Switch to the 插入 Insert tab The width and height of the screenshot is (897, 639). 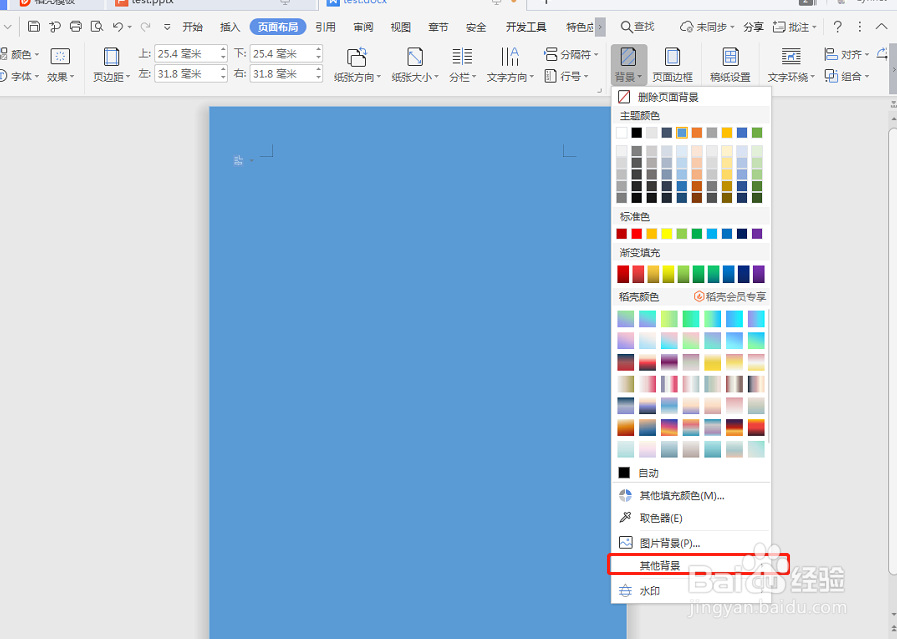click(x=230, y=27)
